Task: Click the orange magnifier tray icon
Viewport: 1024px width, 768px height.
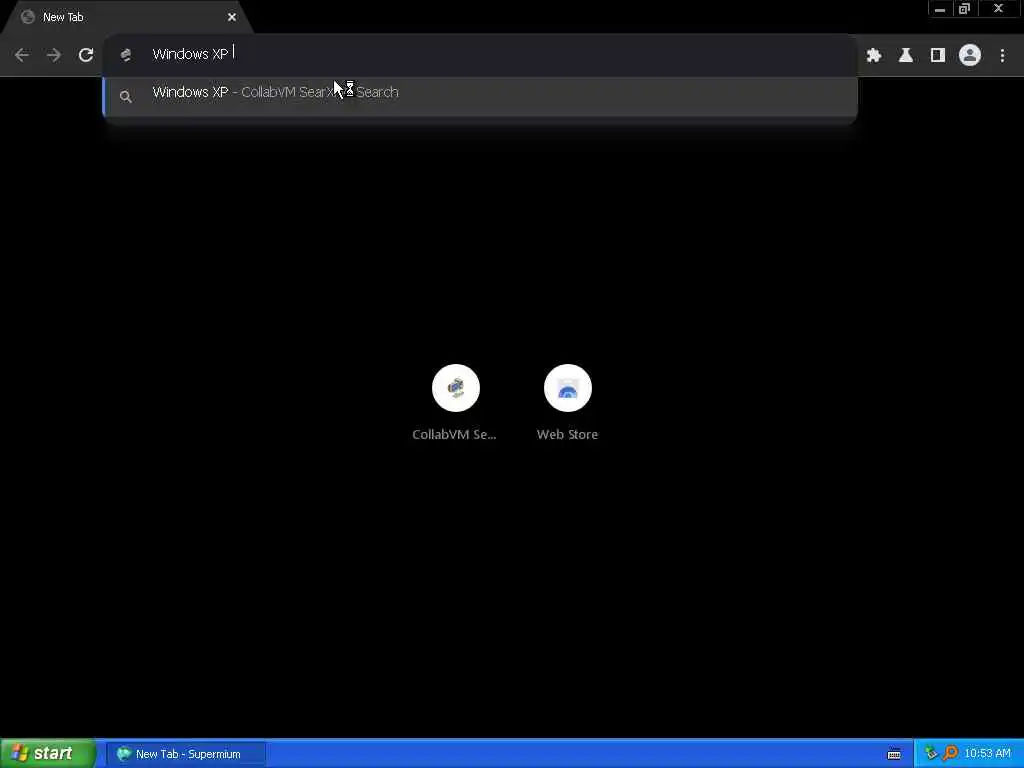Action: pyautogui.click(x=950, y=754)
